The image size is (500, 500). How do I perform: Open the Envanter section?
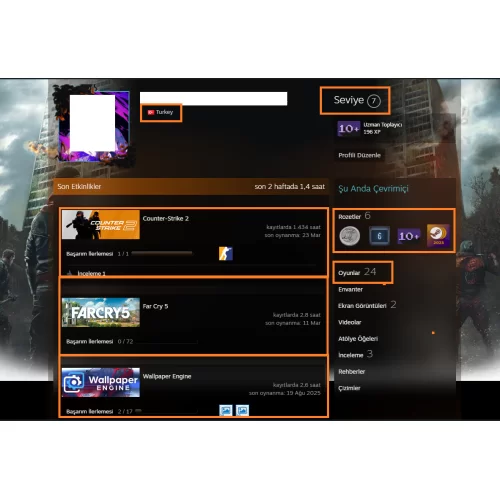[350, 289]
